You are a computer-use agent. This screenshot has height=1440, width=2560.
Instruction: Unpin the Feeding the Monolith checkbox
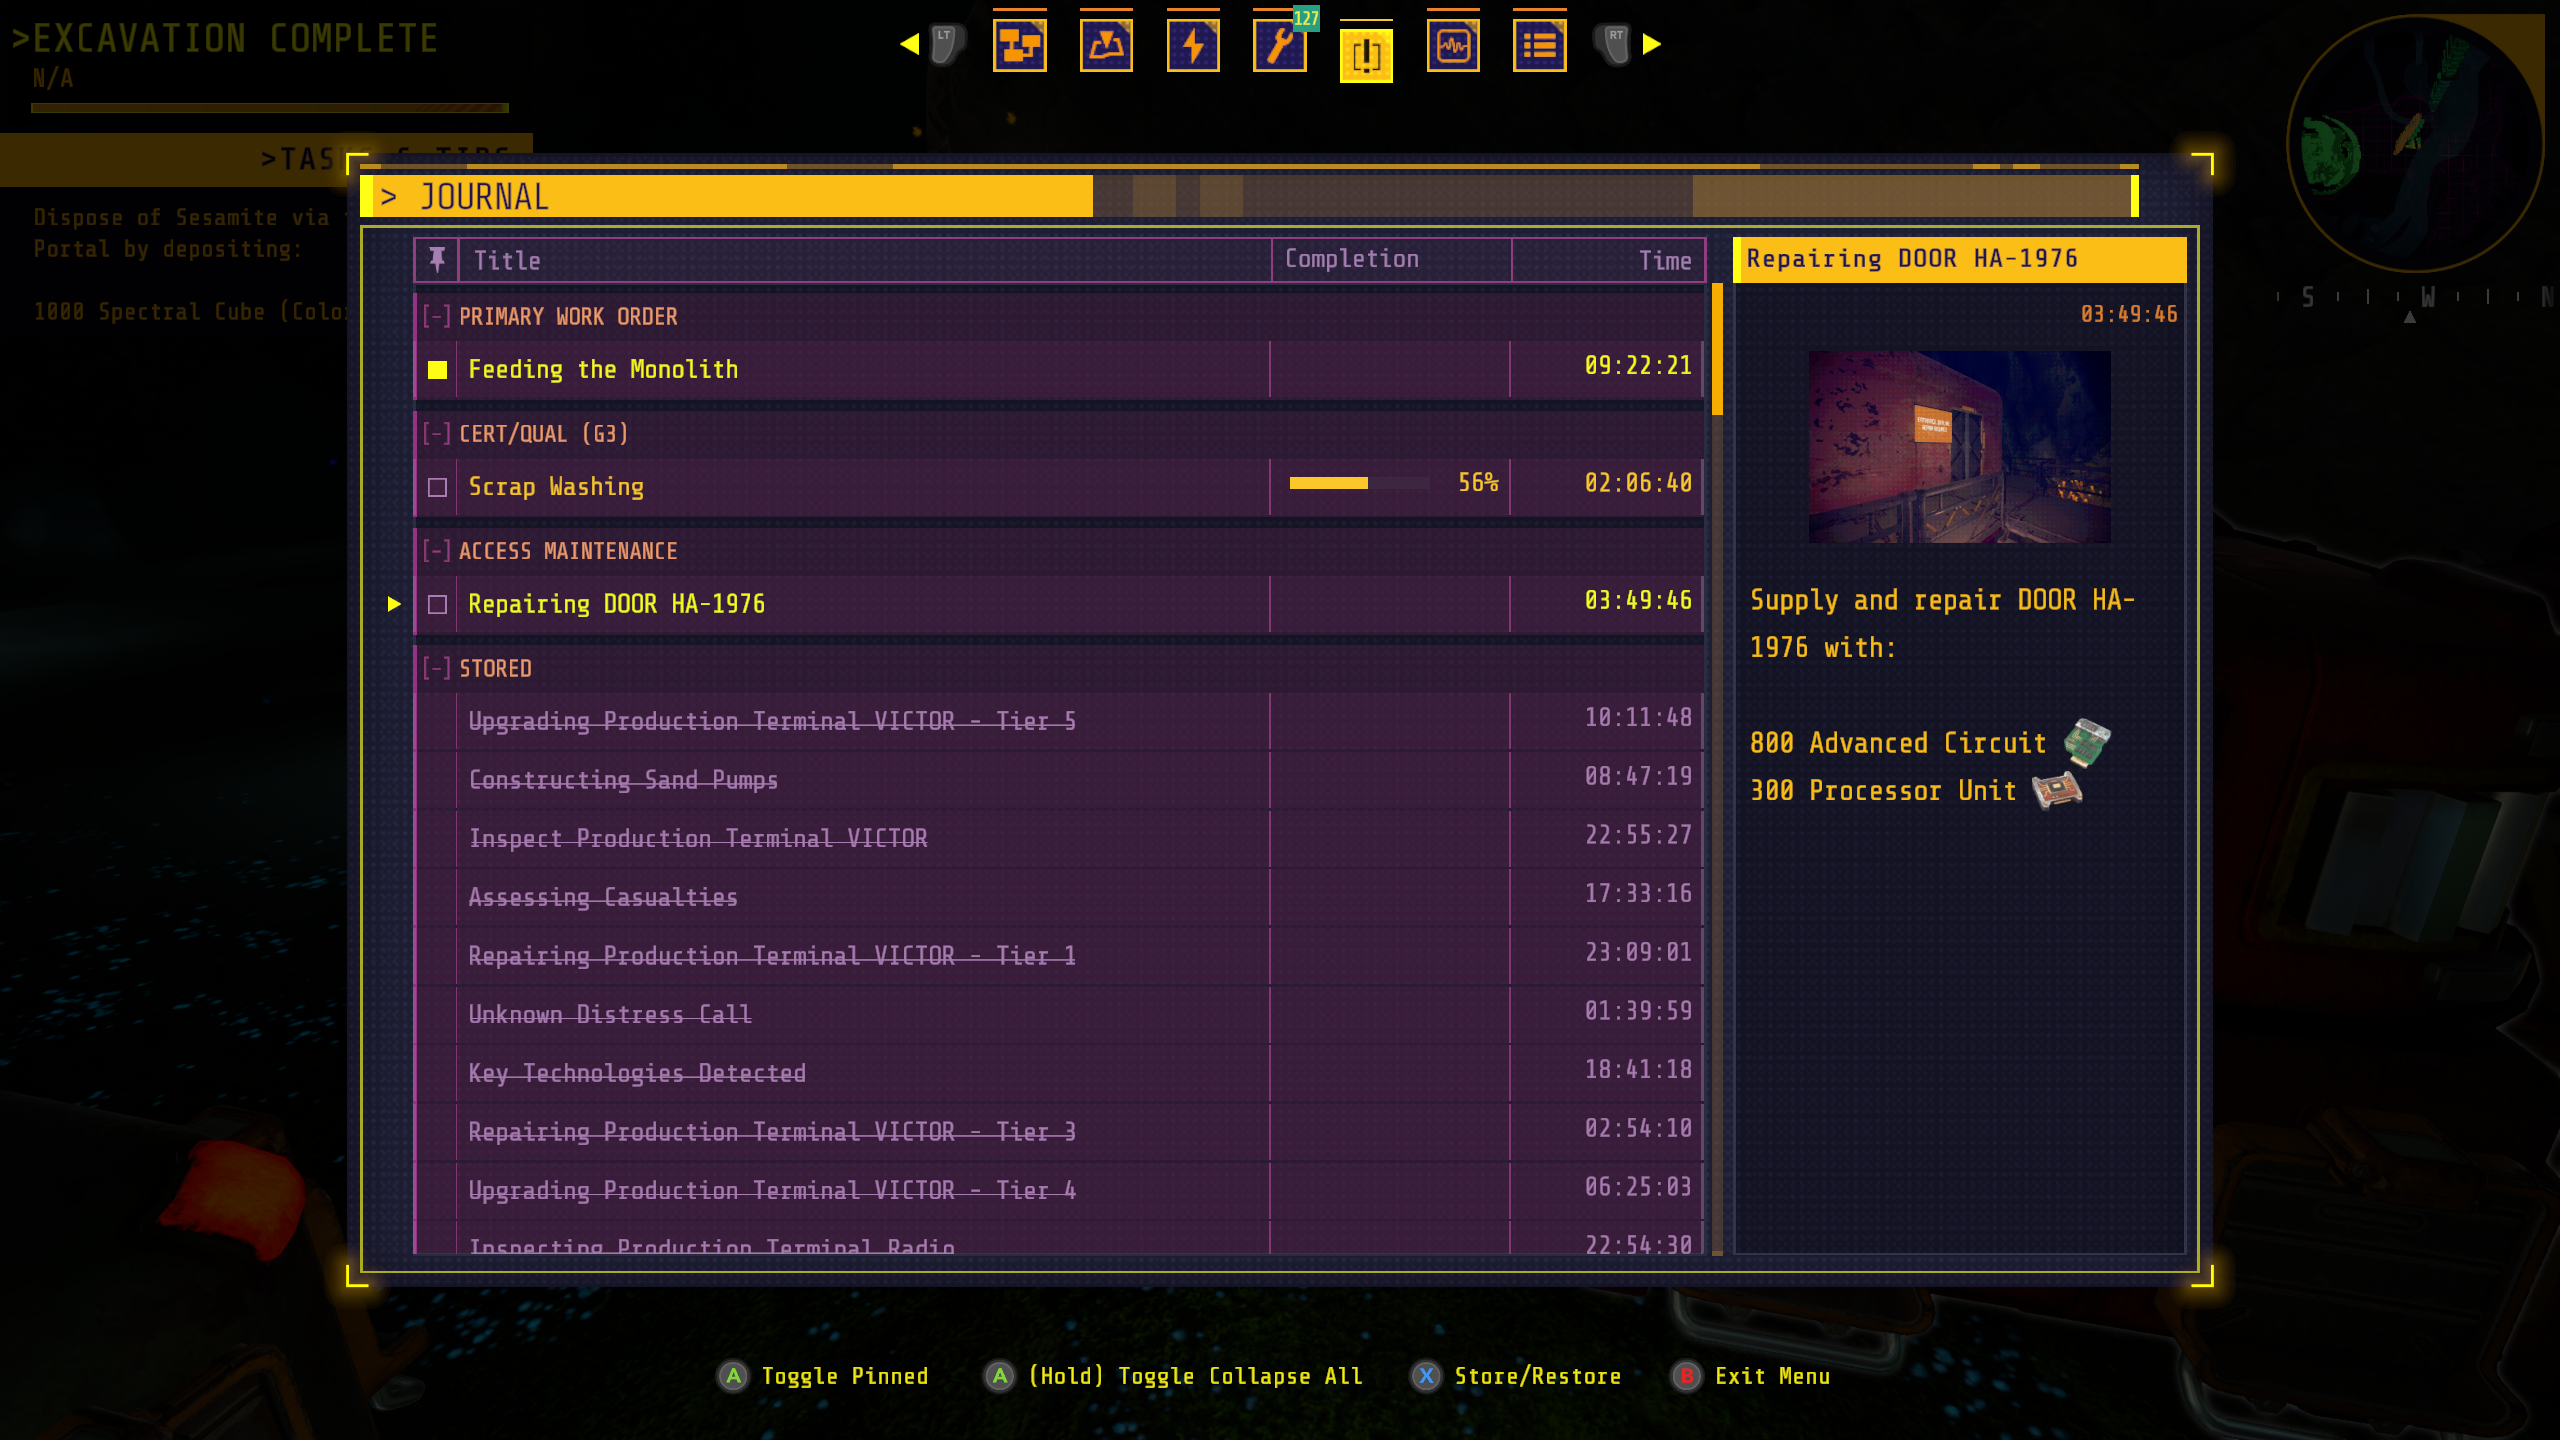pos(437,370)
